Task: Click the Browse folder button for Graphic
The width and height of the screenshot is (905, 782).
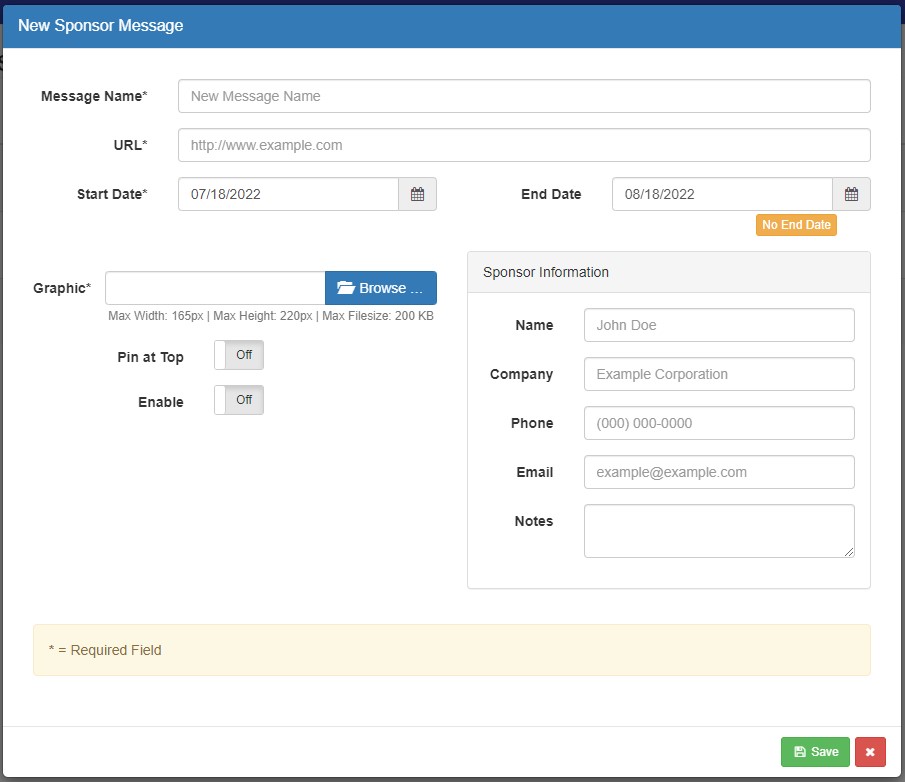Action: (380, 288)
